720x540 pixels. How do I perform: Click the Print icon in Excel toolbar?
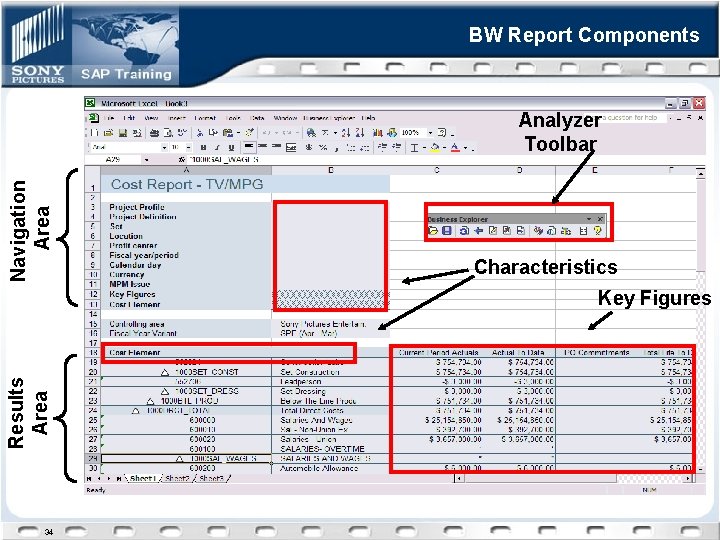point(154,133)
